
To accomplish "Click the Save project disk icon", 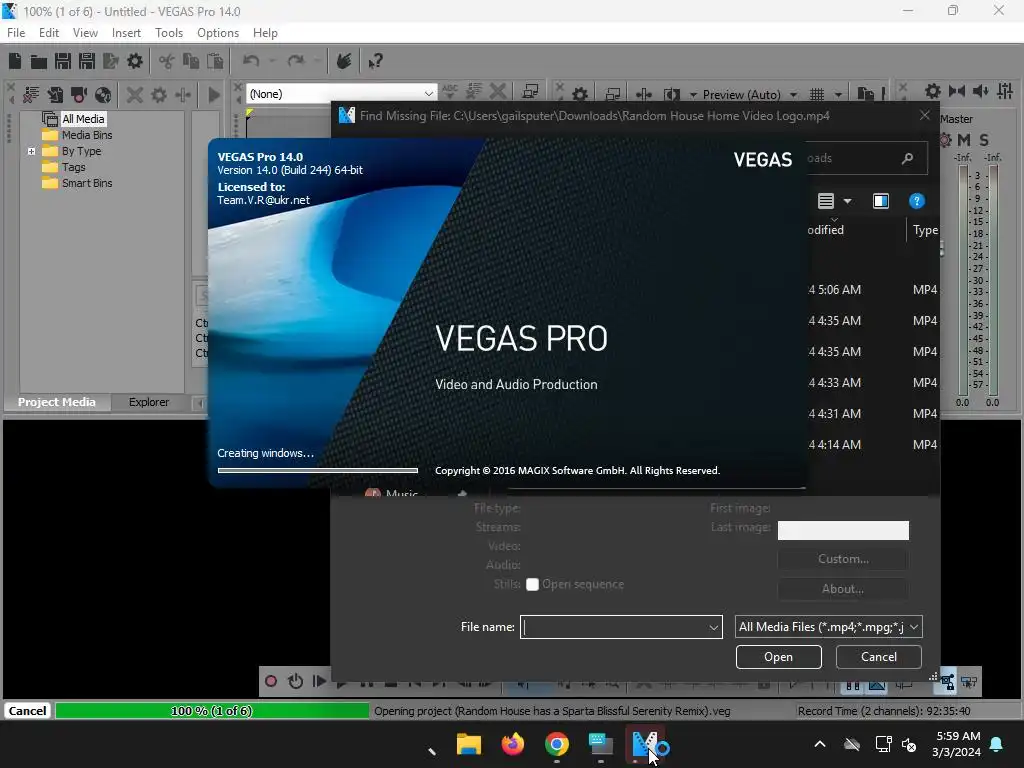I will 63,61.
